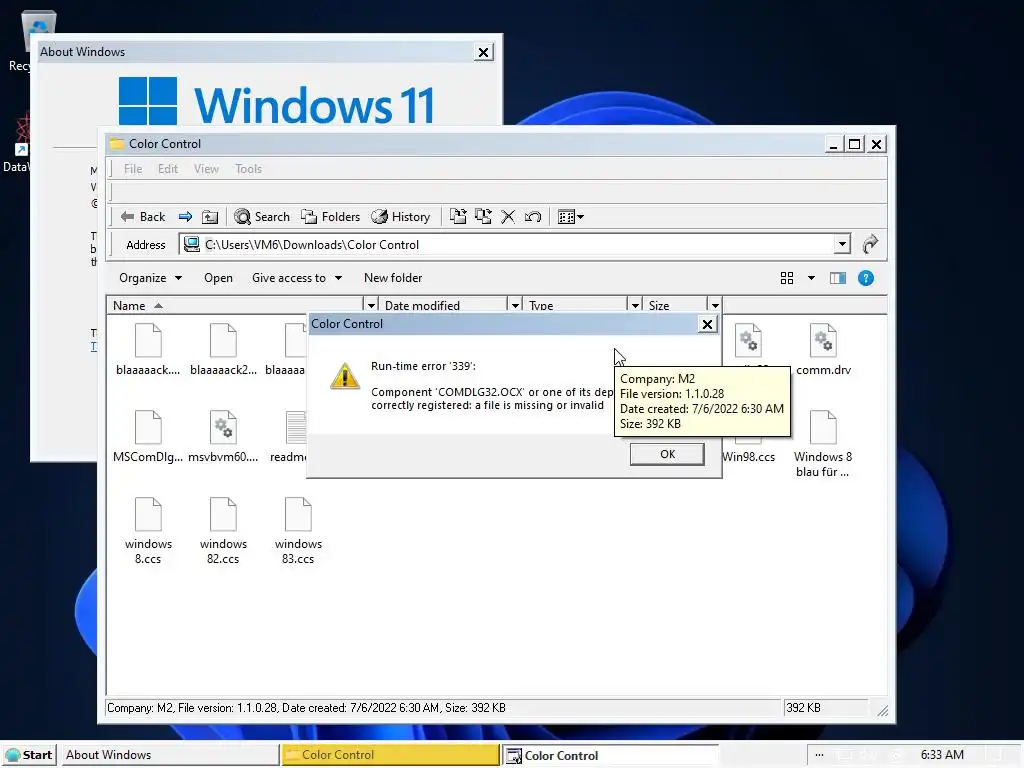Switch to About Windows taskbar item
1024x768 pixels.
point(170,755)
